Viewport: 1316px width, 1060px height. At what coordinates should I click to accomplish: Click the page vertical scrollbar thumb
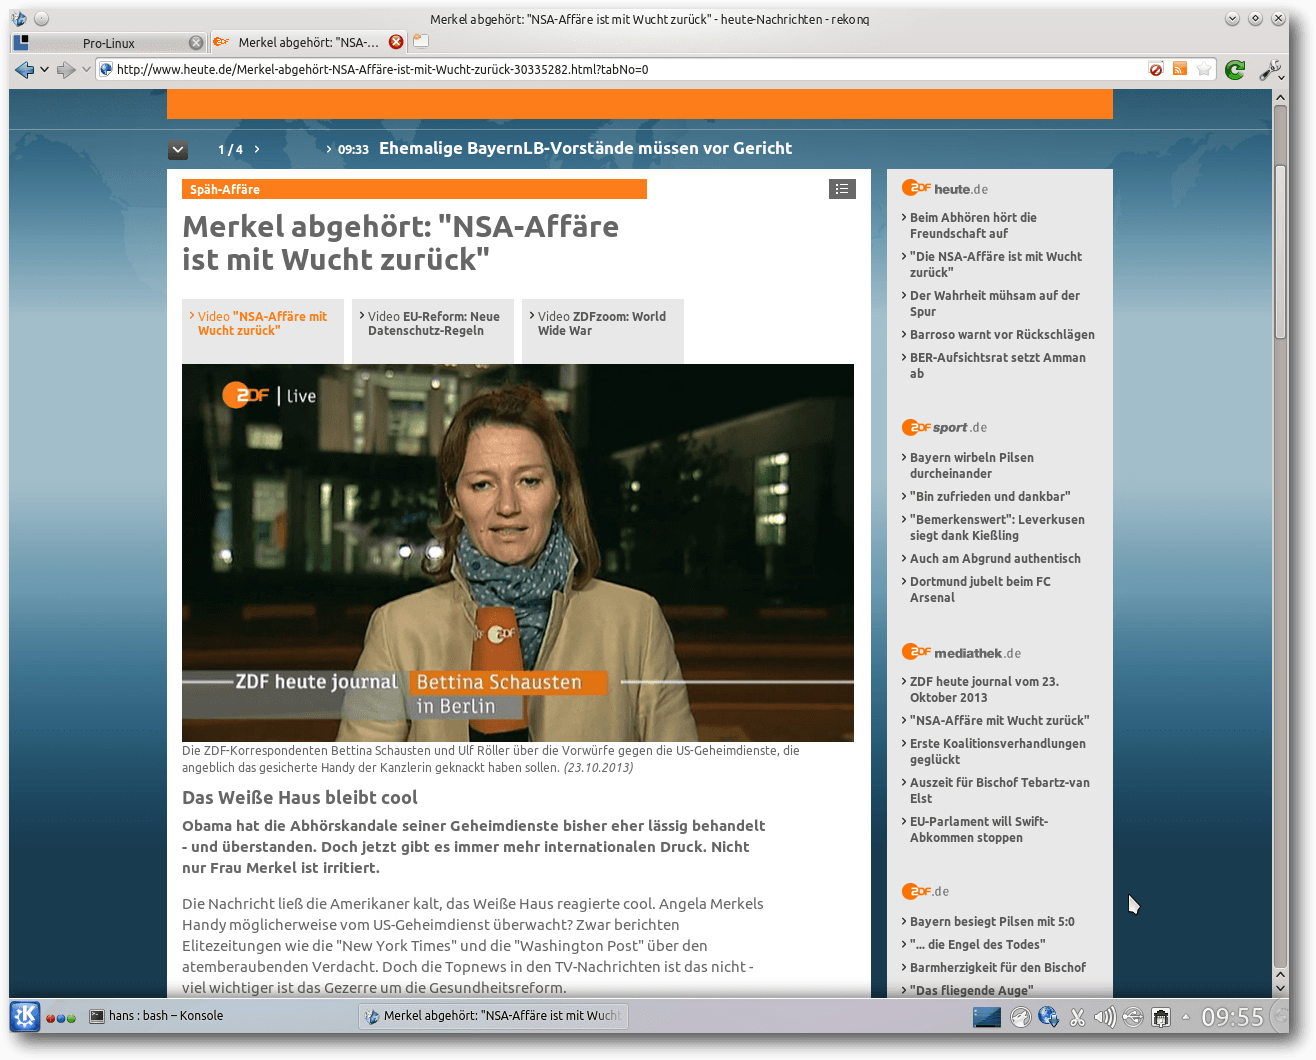tap(1280, 252)
